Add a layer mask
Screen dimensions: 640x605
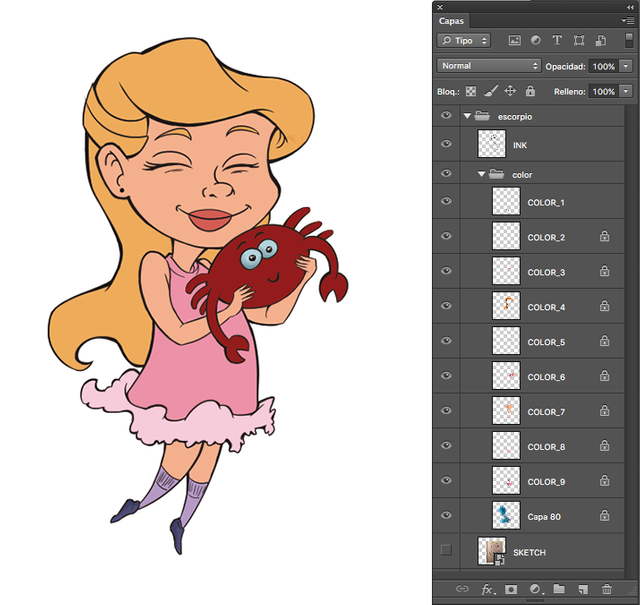tap(511, 590)
